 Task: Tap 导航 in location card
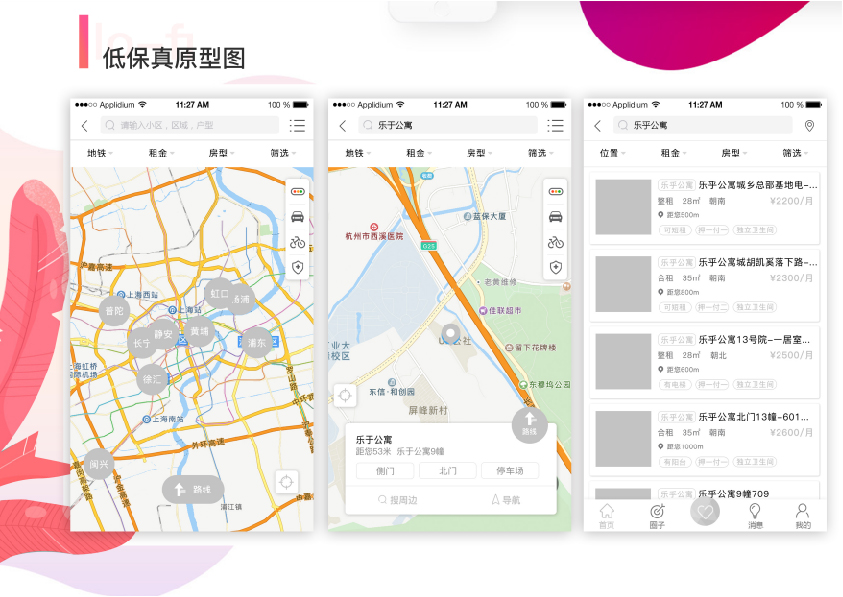click(505, 500)
